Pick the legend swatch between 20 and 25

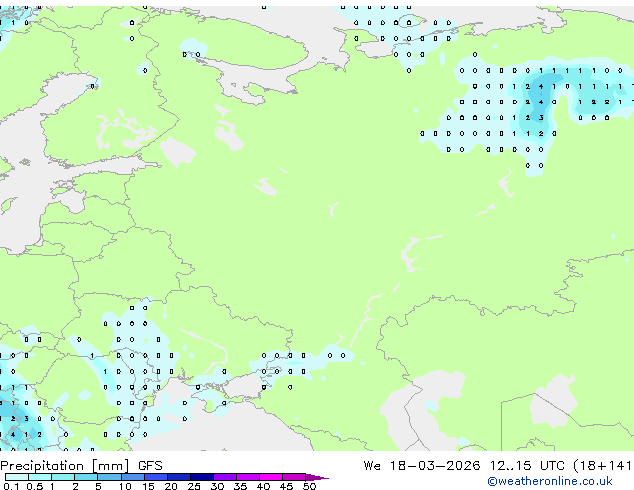179,477
